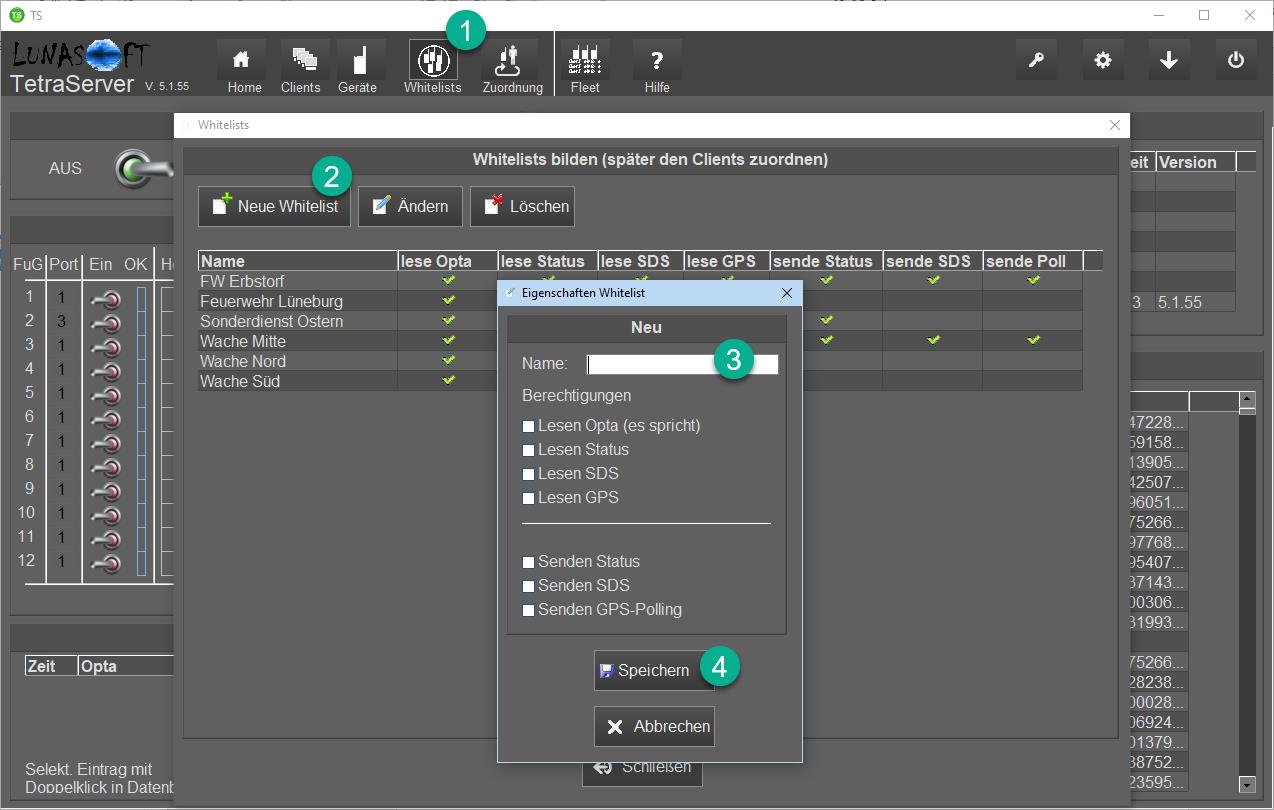Image resolution: width=1274 pixels, height=810 pixels.
Task: Click the 5.1.55 version cell in main window
Action: tap(1195, 302)
